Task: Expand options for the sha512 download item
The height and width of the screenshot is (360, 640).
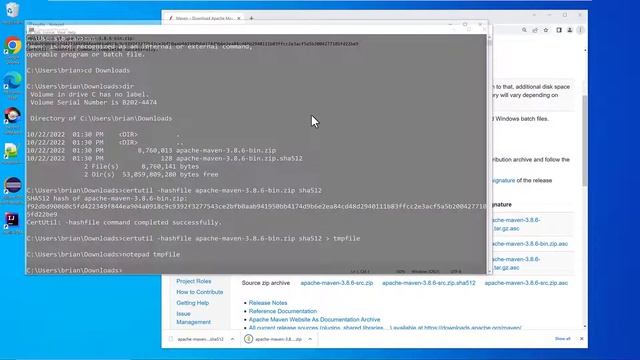Action: (x=232, y=339)
